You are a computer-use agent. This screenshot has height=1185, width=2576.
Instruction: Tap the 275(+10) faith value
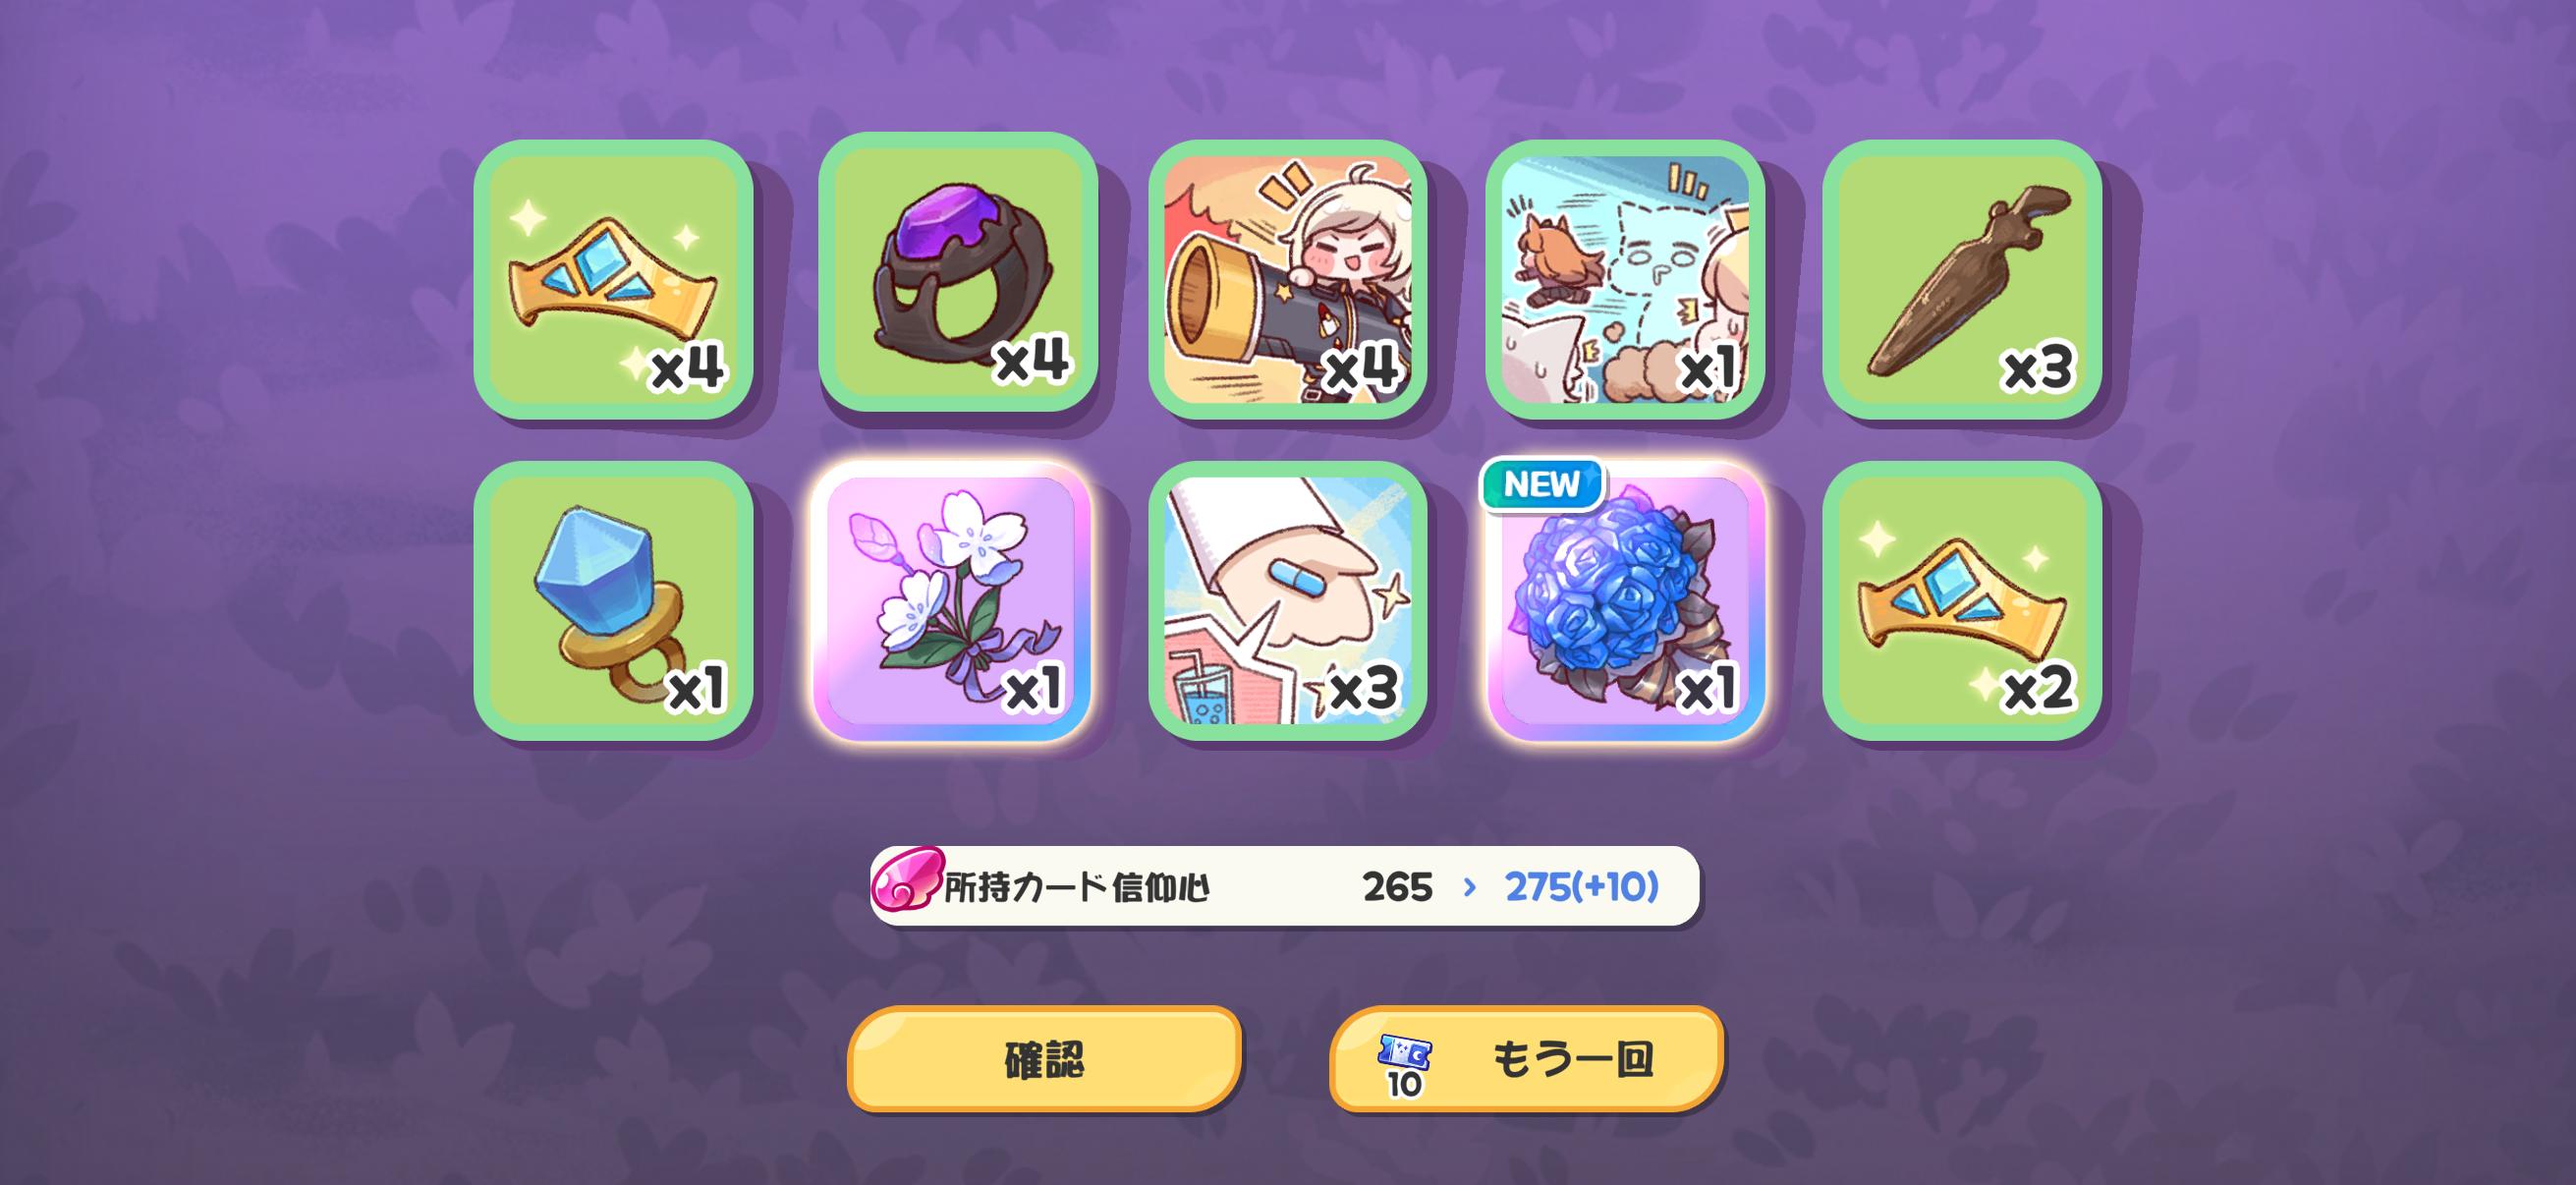1581,887
